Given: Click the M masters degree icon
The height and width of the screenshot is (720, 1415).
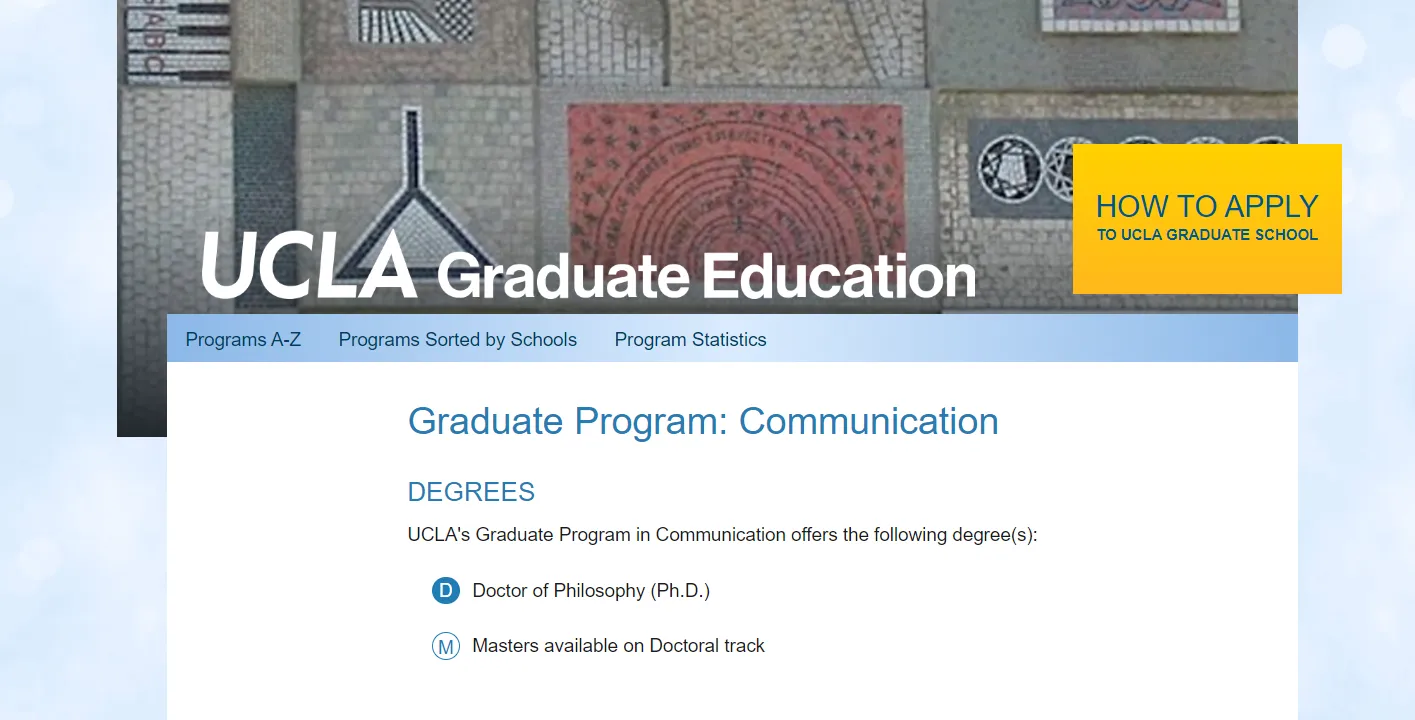Looking at the screenshot, I should pos(445,646).
